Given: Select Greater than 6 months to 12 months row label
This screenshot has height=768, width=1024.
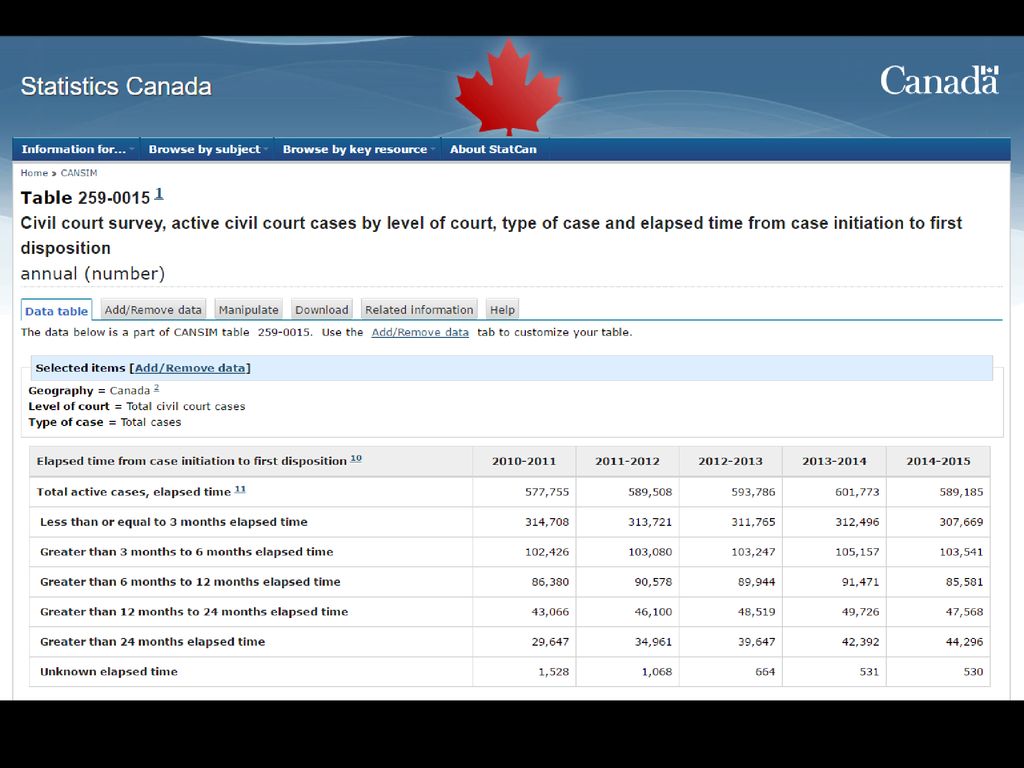Looking at the screenshot, I should click(x=190, y=582).
